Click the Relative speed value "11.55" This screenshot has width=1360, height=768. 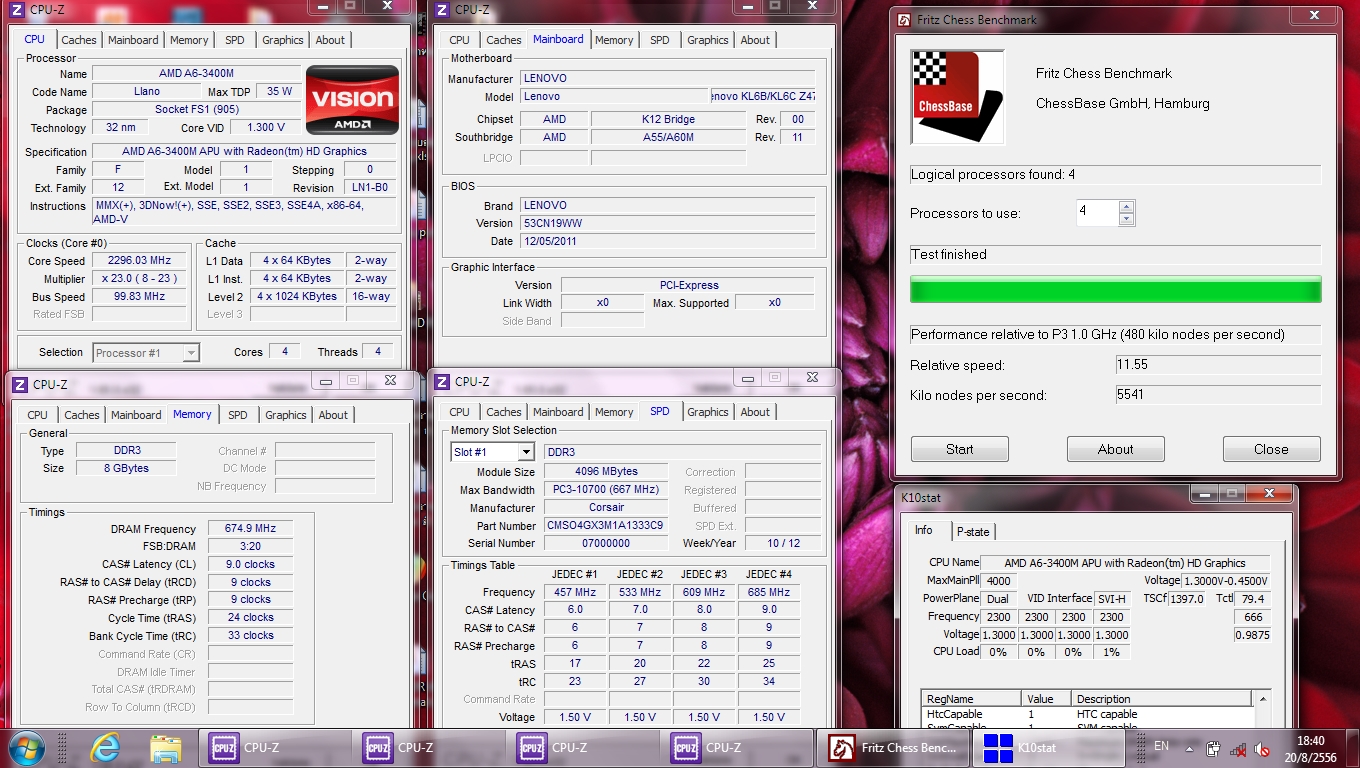point(1218,365)
